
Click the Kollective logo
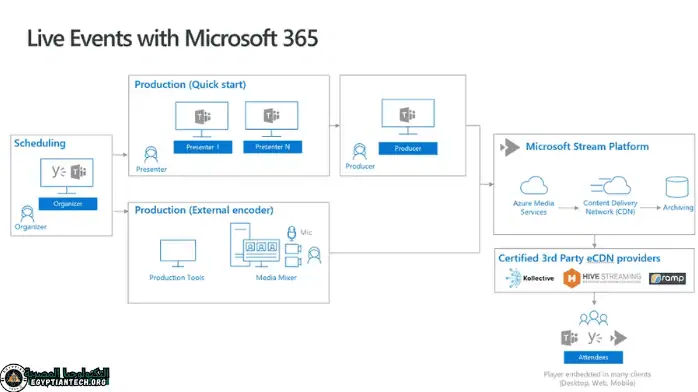click(x=530, y=278)
